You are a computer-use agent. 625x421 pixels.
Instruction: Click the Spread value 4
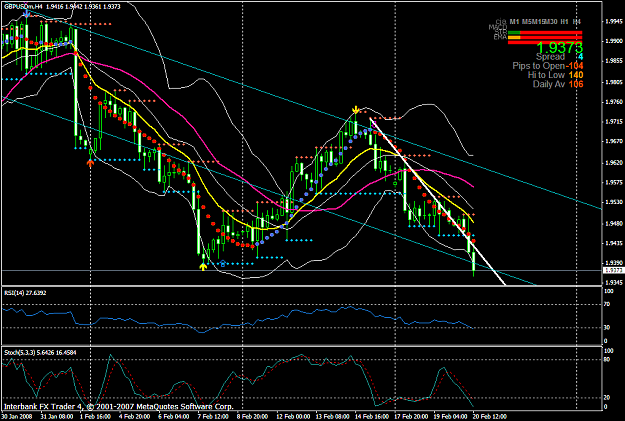[580, 57]
